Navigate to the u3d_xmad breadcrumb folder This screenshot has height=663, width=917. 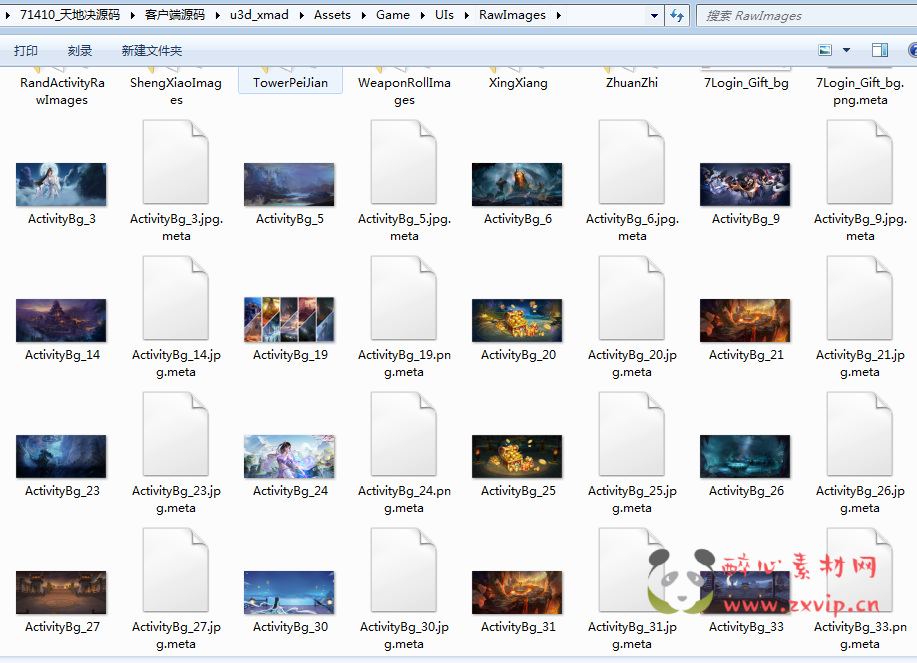259,15
